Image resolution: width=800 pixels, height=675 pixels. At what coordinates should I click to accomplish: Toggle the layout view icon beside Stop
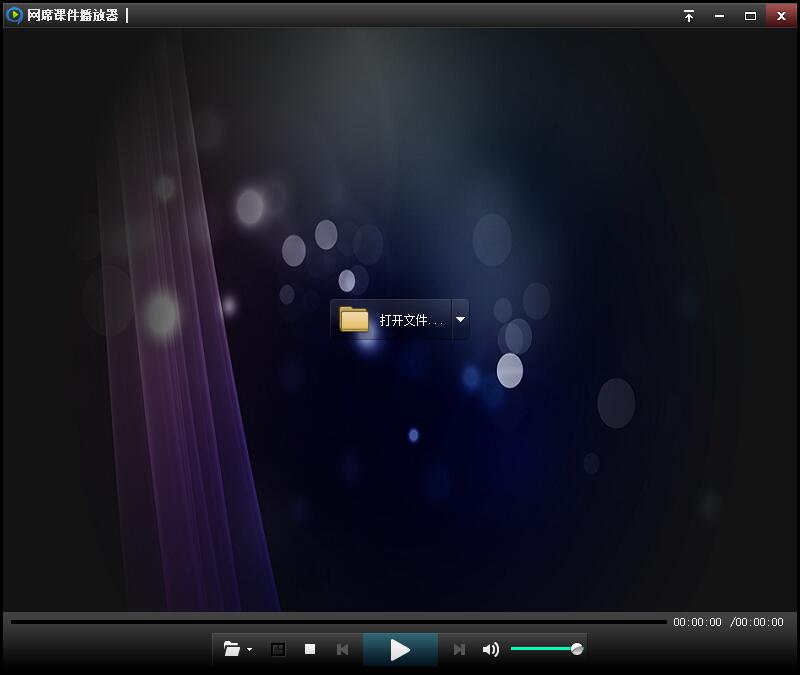tap(278, 649)
